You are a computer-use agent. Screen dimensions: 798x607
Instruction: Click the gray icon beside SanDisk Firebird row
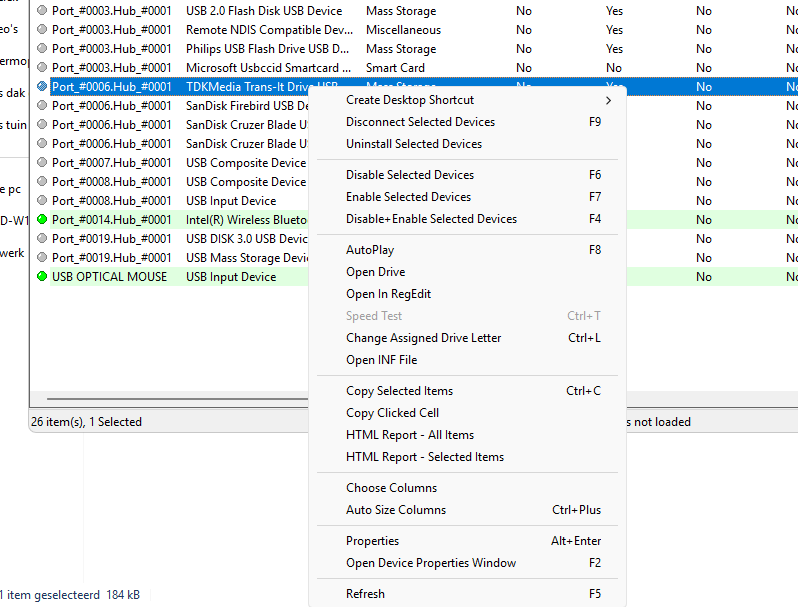pyautogui.click(x=42, y=105)
